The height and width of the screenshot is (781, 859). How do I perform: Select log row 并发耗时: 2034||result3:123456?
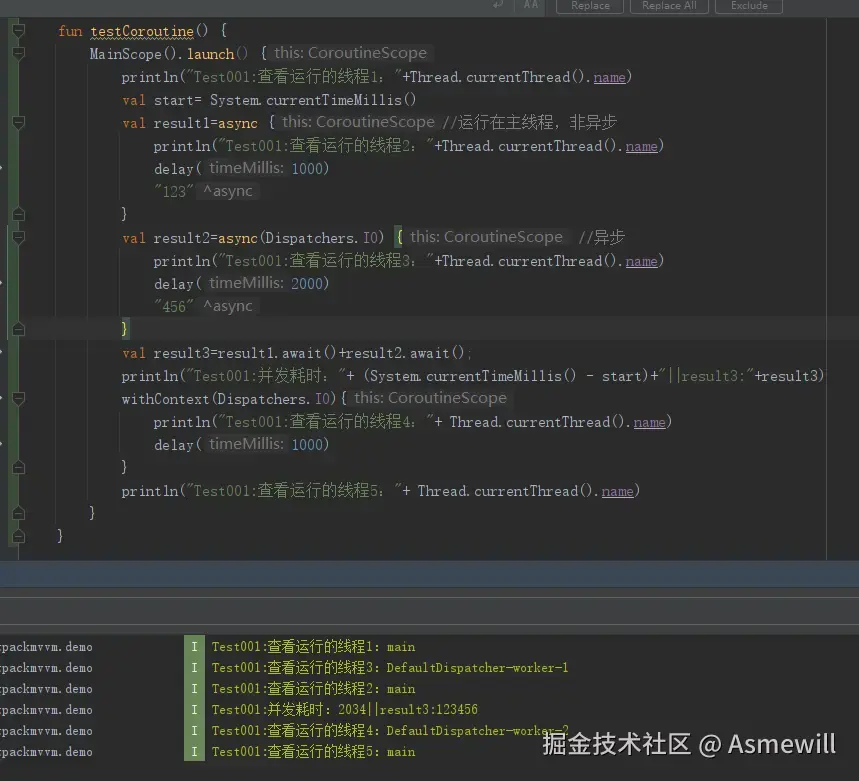click(345, 709)
